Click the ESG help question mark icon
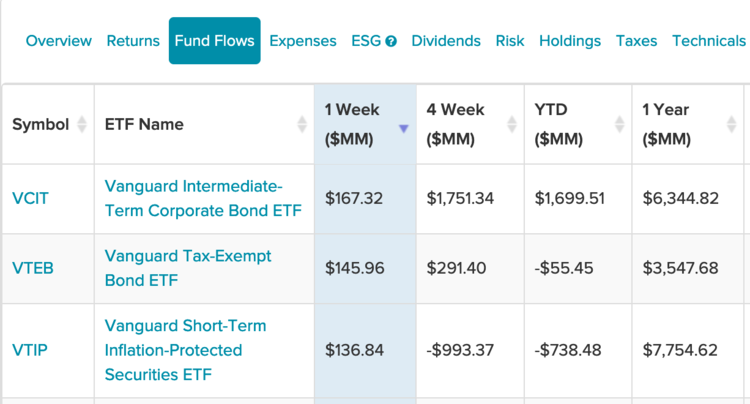 [391, 42]
